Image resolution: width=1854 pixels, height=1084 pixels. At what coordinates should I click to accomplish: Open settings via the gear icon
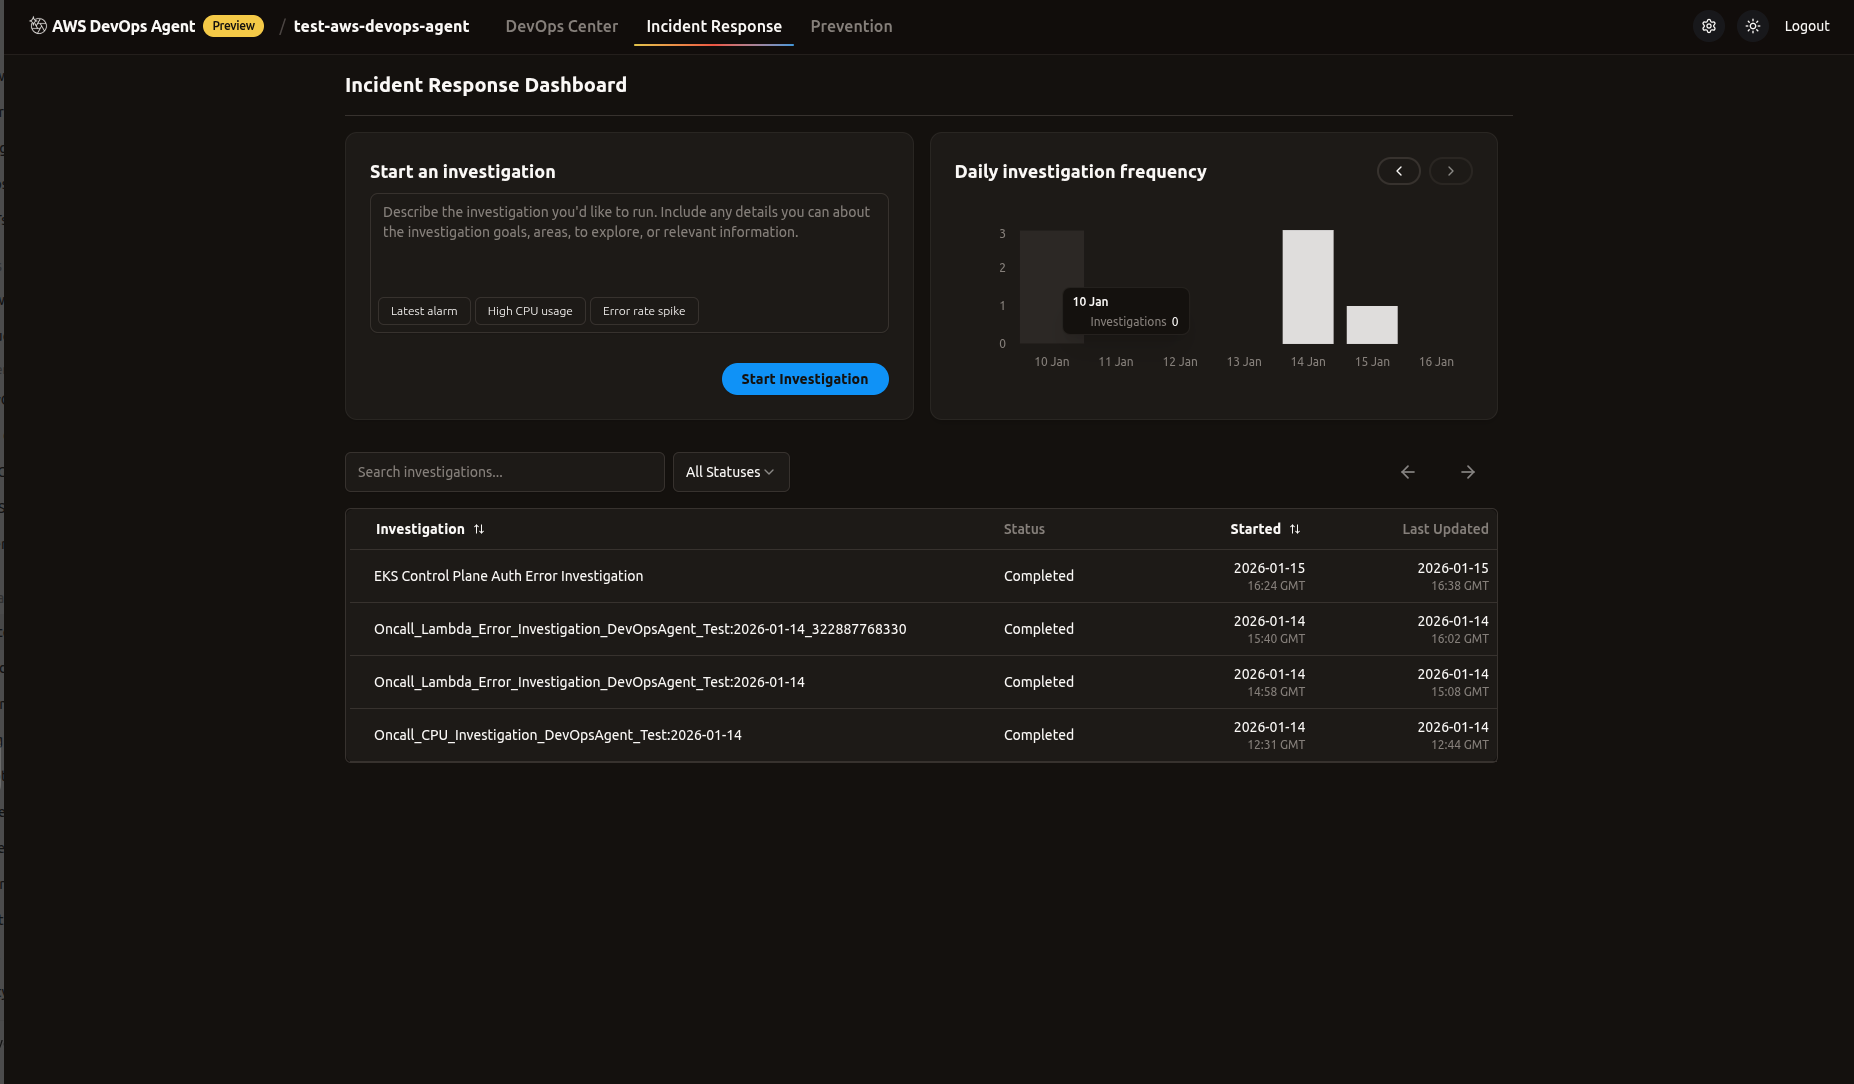pyautogui.click(x=1709, y=26)
